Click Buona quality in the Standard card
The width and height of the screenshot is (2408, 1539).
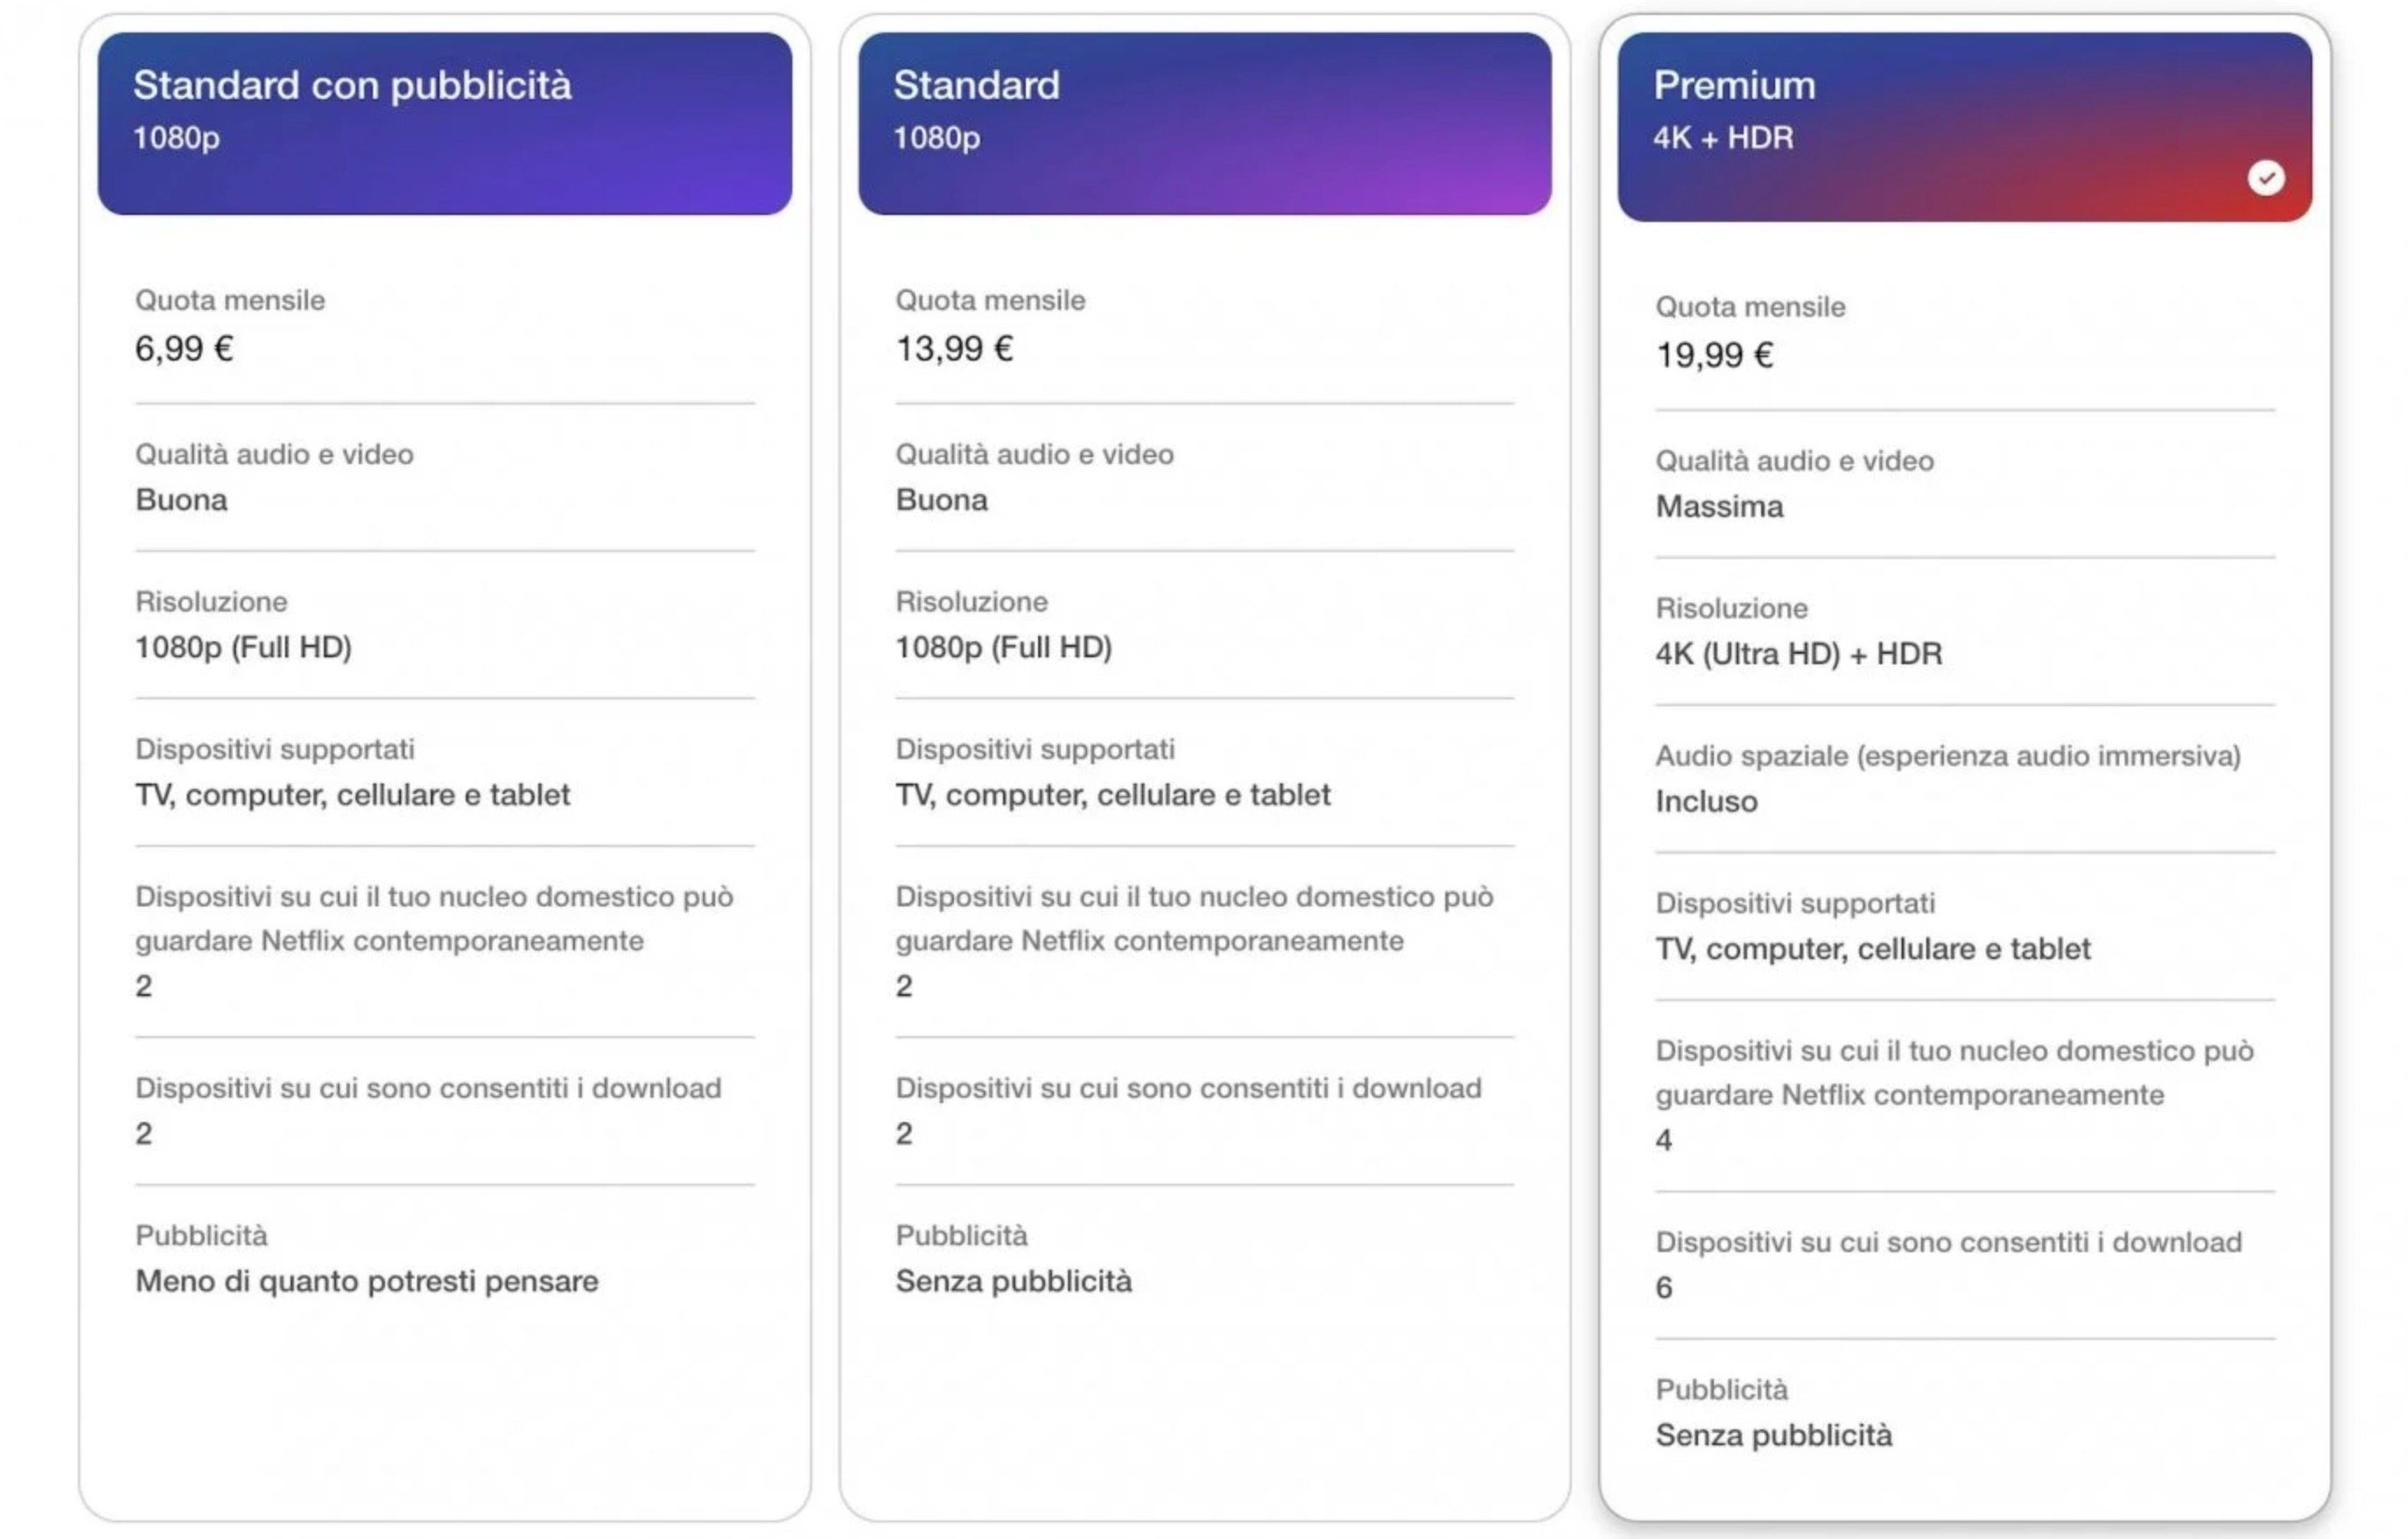coord(941,500)
